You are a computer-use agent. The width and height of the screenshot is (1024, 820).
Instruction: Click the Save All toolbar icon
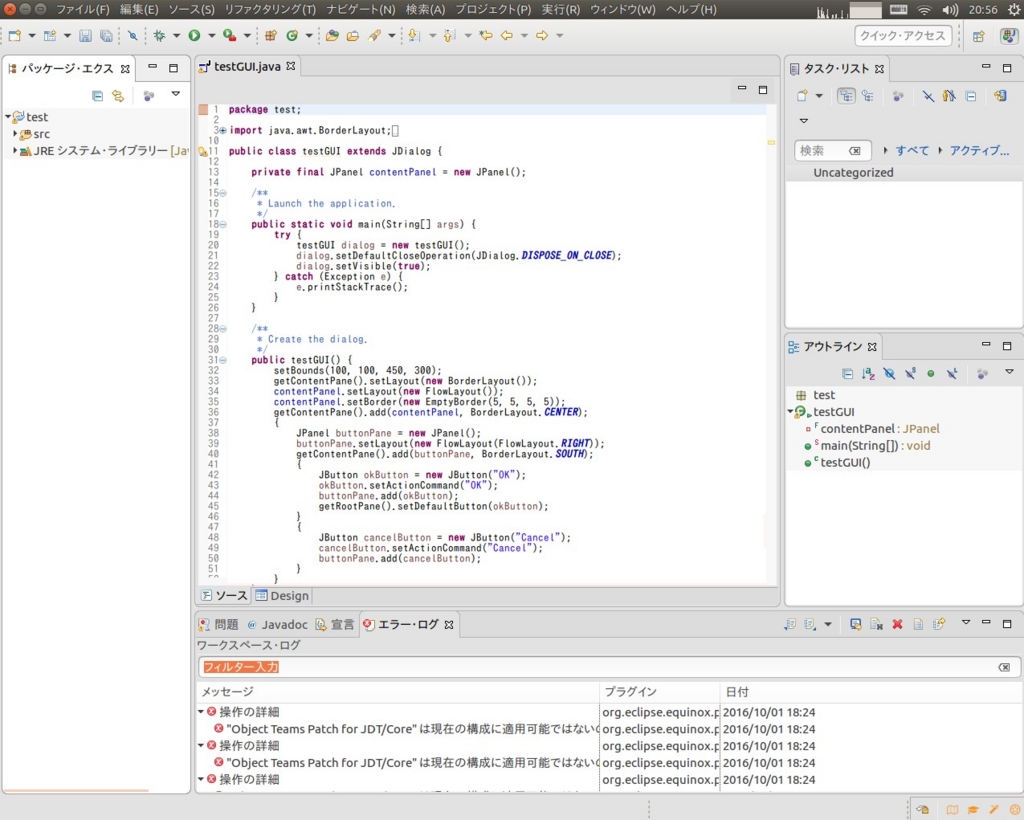coord(106,36)
